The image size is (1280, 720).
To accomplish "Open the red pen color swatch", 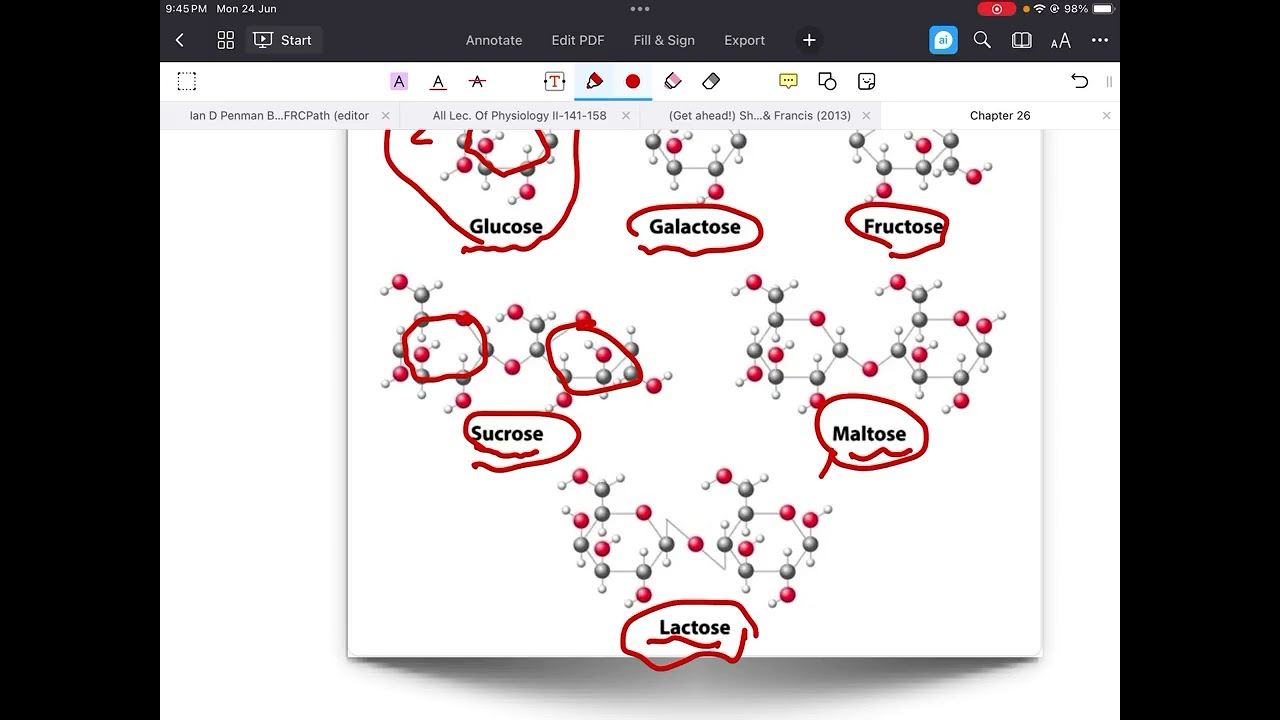I will tap(633, 81).
